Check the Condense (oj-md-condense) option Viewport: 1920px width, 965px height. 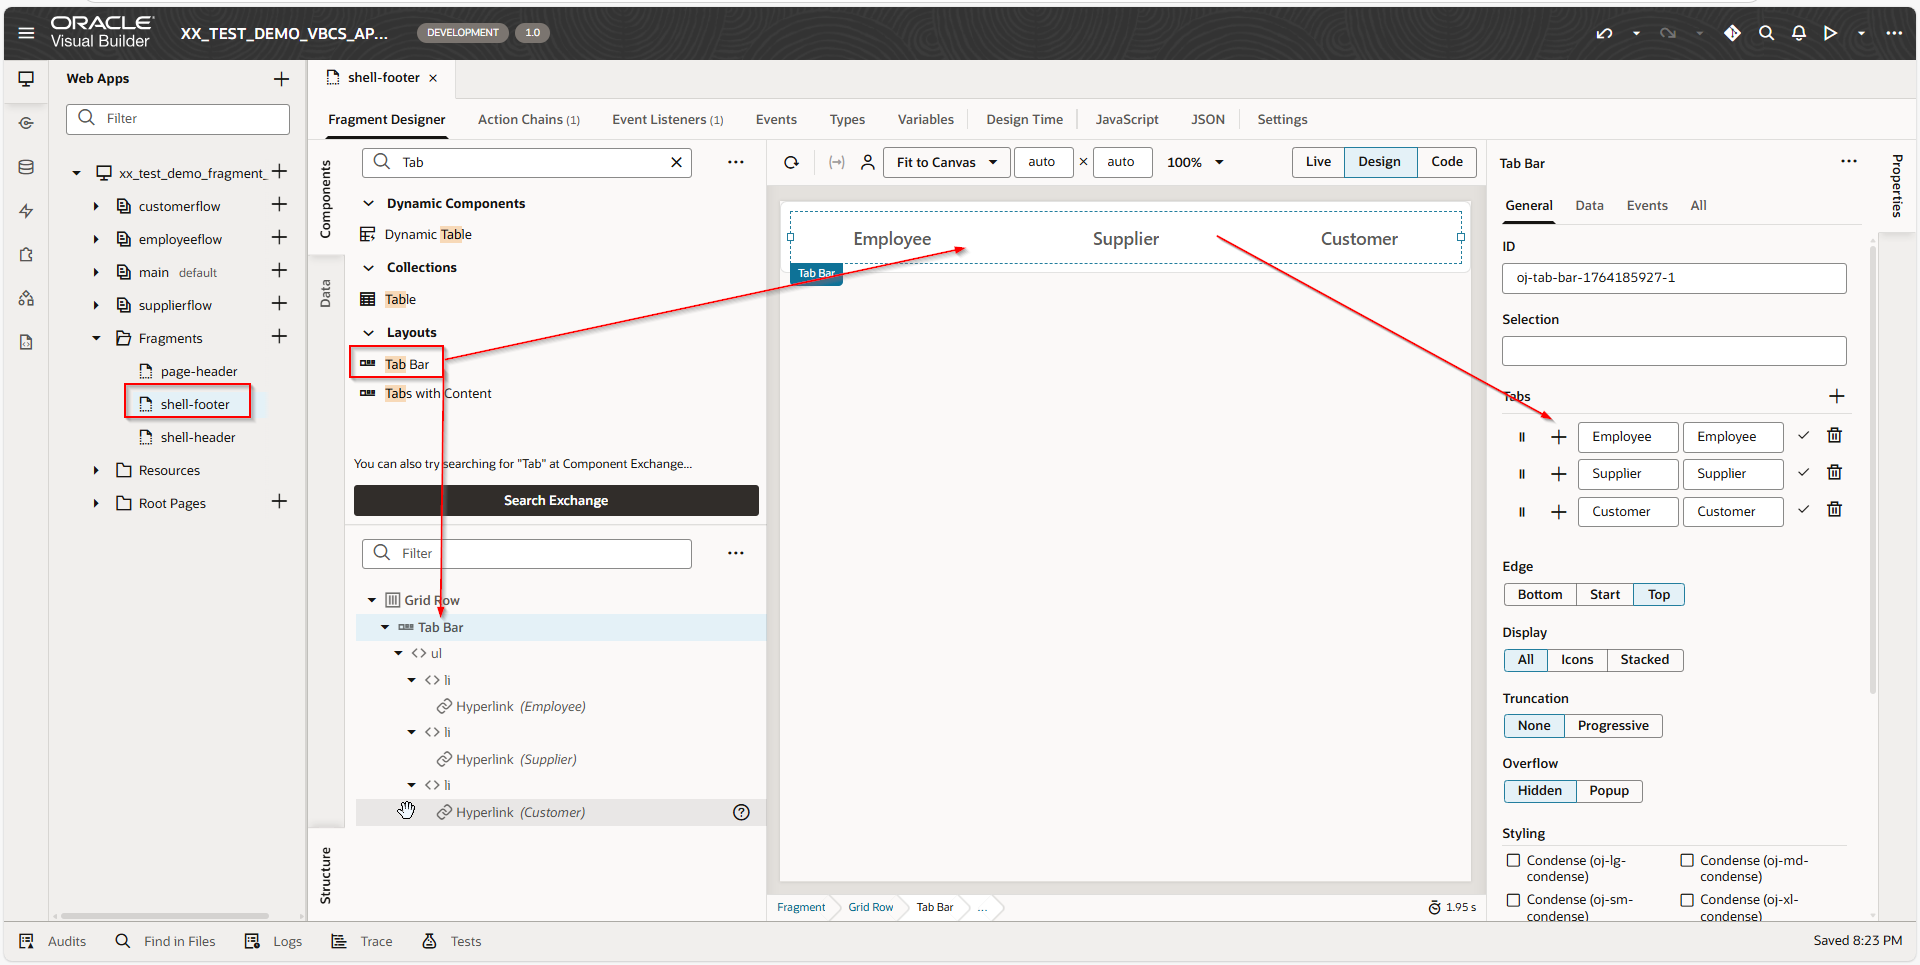(x=1687, y=860)
